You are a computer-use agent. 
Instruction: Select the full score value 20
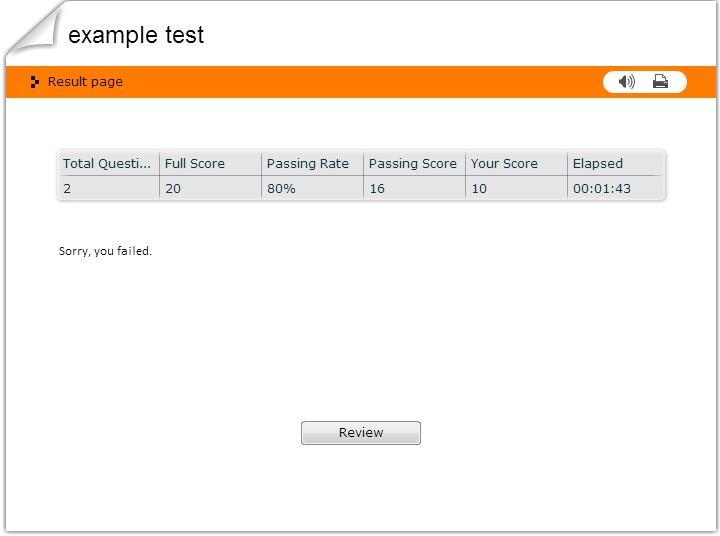173,188
